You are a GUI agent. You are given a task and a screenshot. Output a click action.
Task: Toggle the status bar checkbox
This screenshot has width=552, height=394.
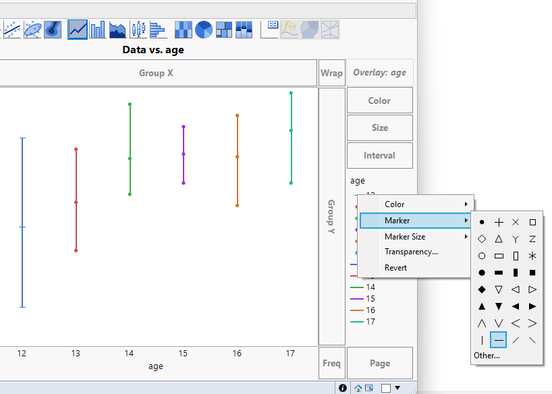click(x=386, y=388)
